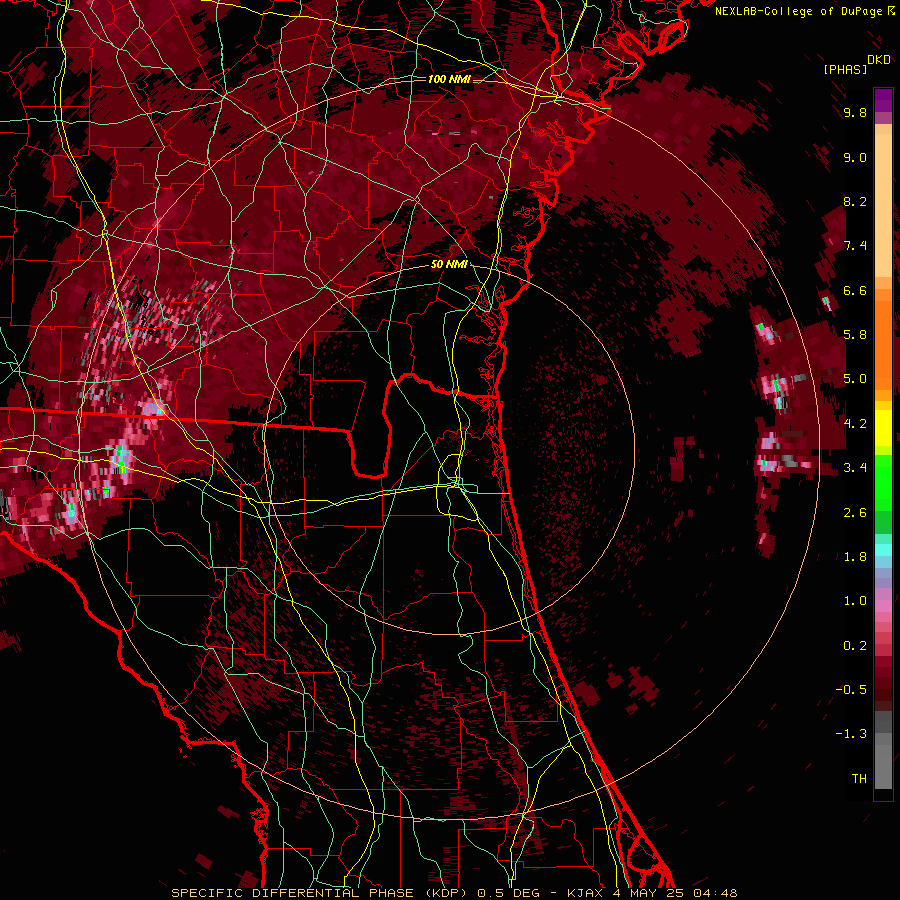Click the purple top band of the color bar
Viewport: 900px width, 900px height.
click(x=883, y=100)
